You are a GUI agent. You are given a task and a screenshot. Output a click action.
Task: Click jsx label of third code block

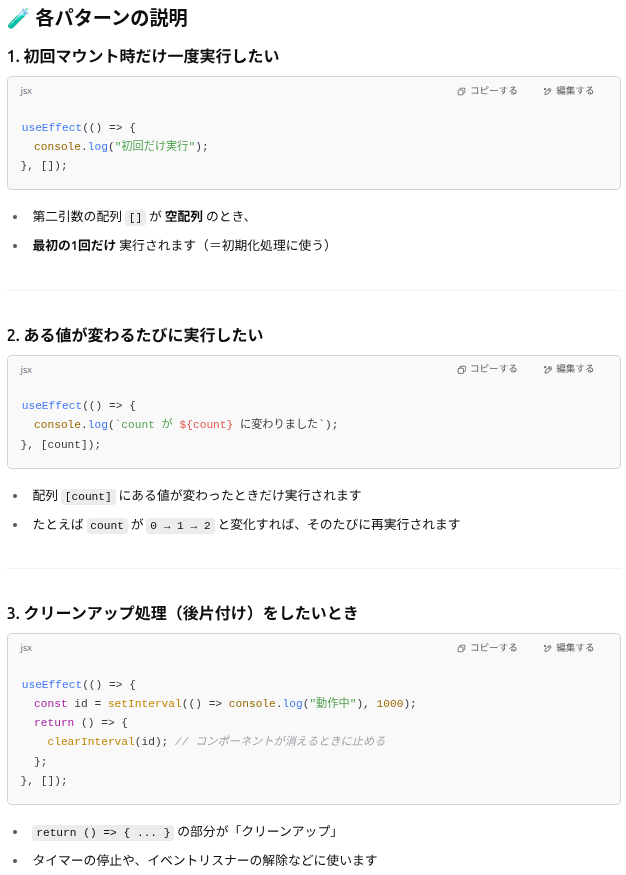[26, 647]
